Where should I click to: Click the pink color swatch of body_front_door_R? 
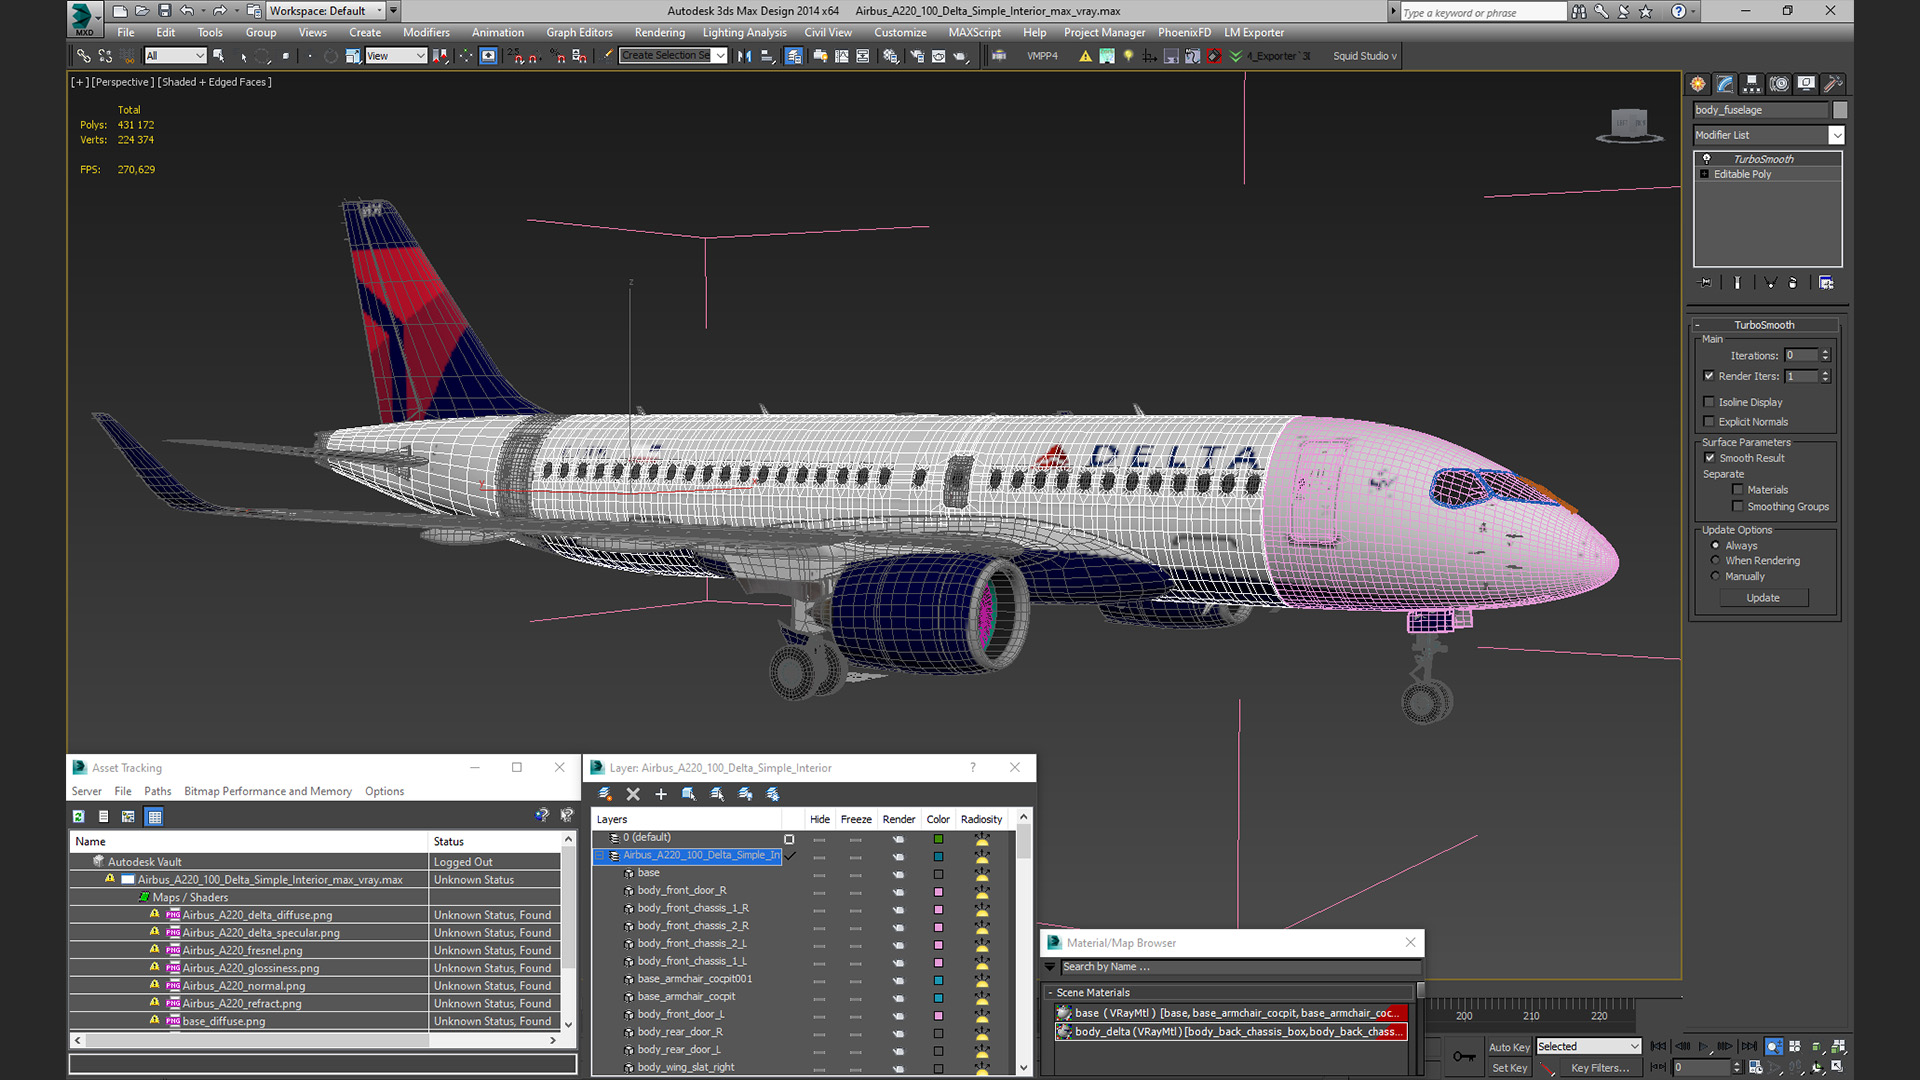(938, 891)
